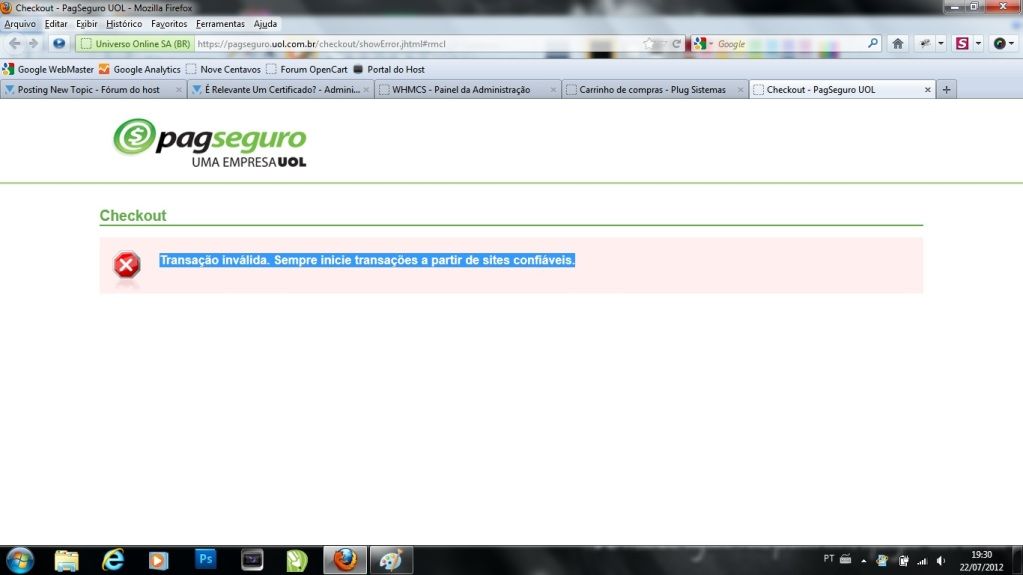
Task: Open a new tab with plus button
Action: [x=947, y=89]
